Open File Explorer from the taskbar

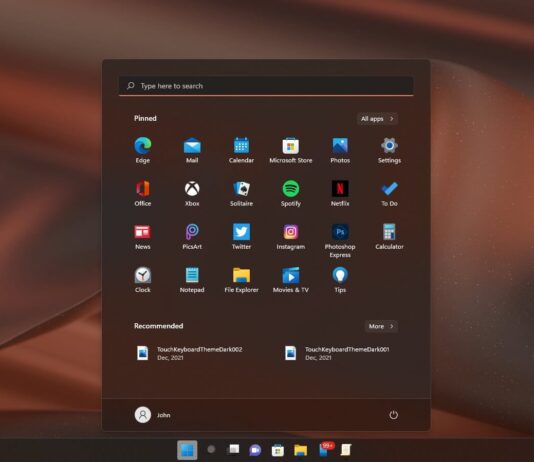(x=300, y=450)
